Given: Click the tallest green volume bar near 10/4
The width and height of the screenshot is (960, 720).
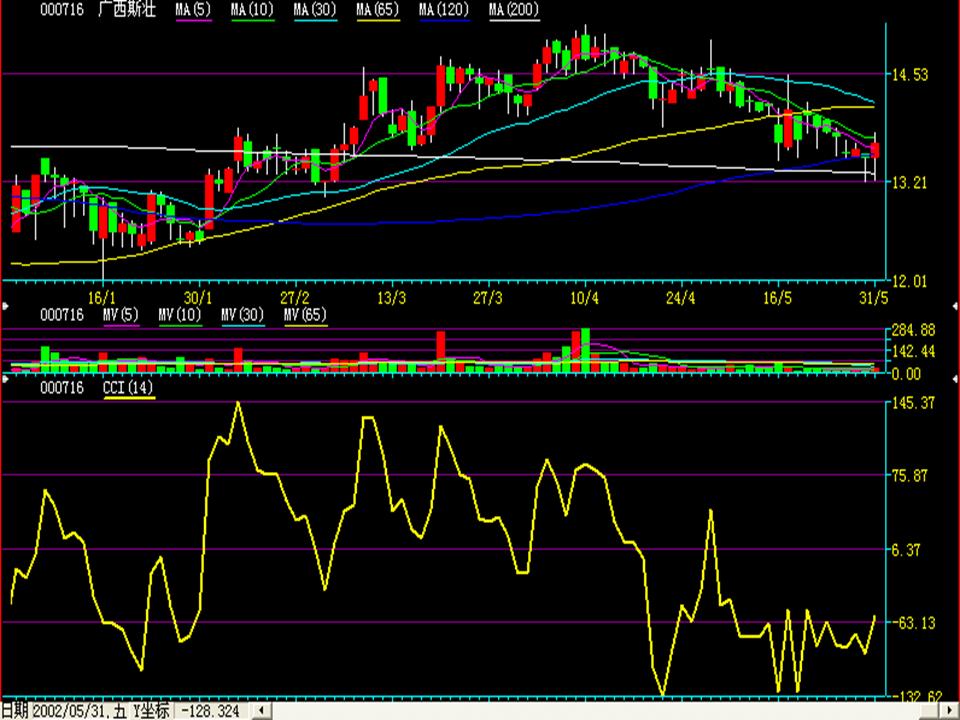Looking at the screenshot, I should coord(585,350).
